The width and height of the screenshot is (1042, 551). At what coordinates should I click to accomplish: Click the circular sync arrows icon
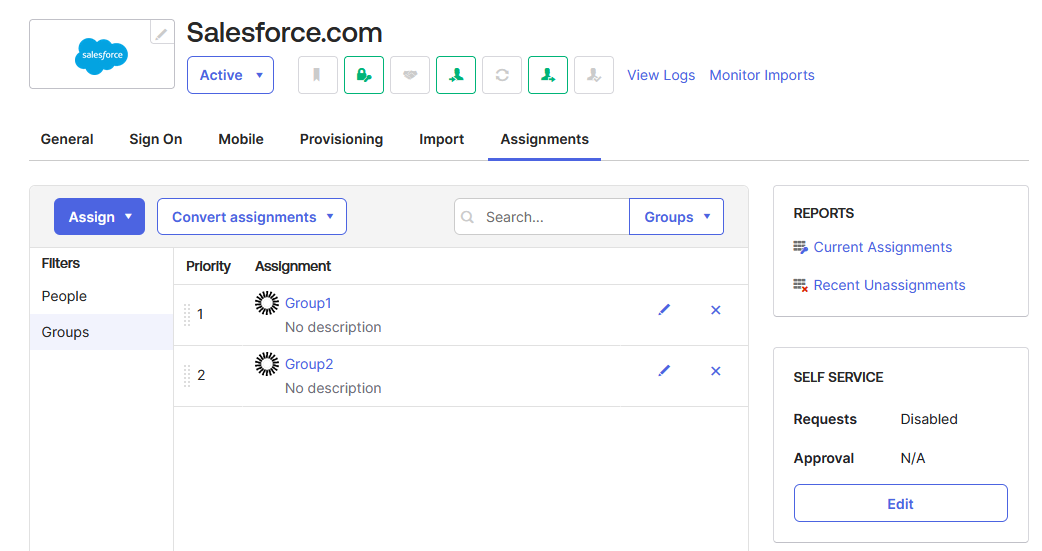[x=502, y=75]
